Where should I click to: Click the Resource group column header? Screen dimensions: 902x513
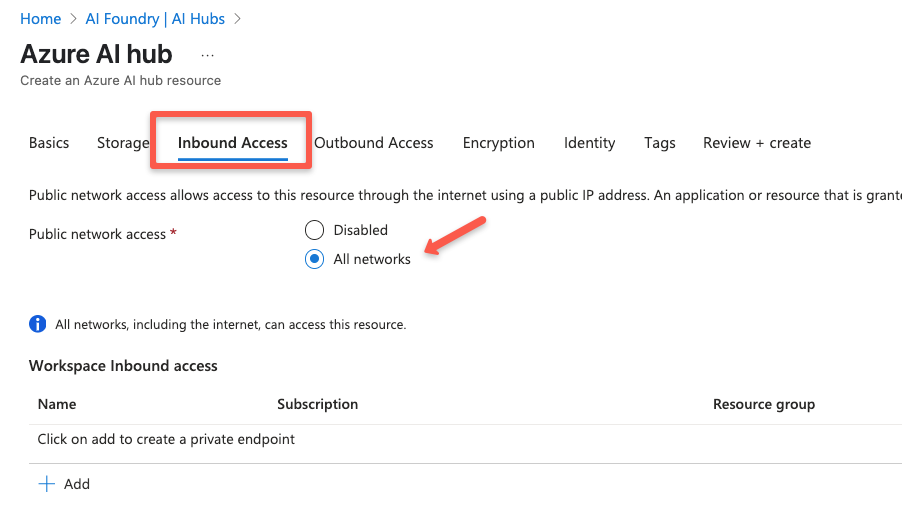coord(764,404)
